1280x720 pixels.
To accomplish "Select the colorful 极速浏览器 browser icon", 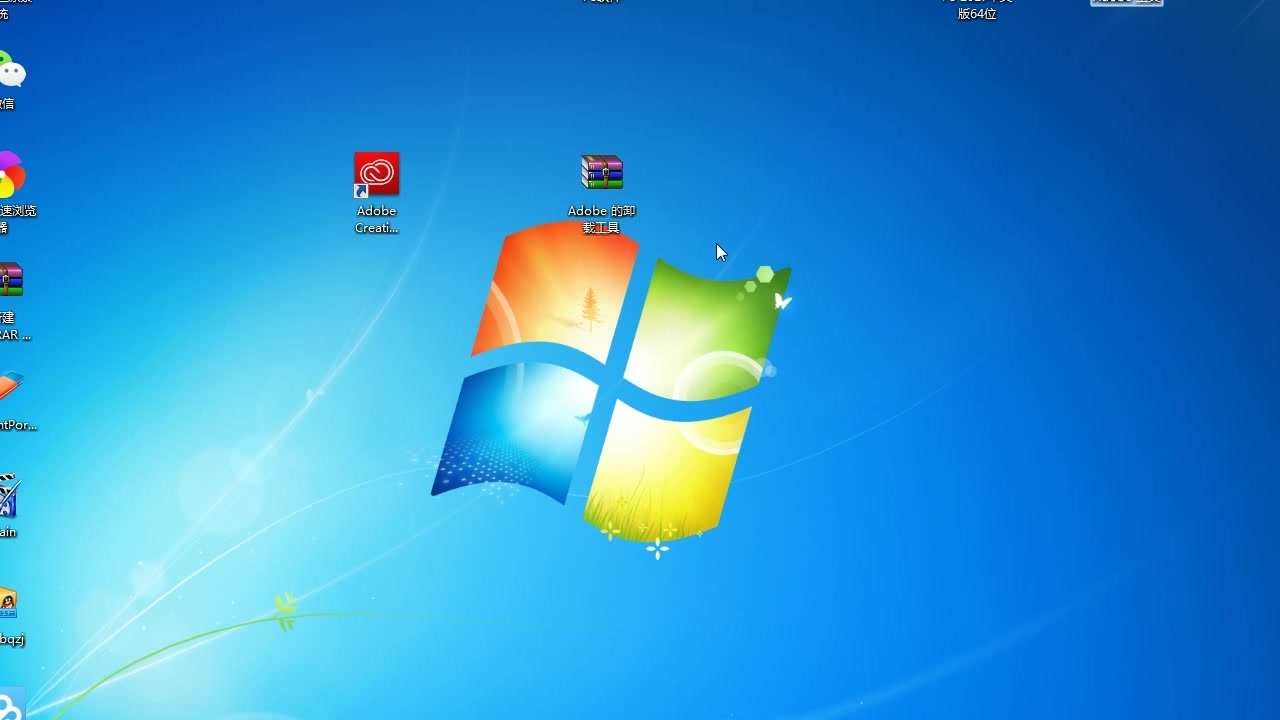I will point(11,176).
